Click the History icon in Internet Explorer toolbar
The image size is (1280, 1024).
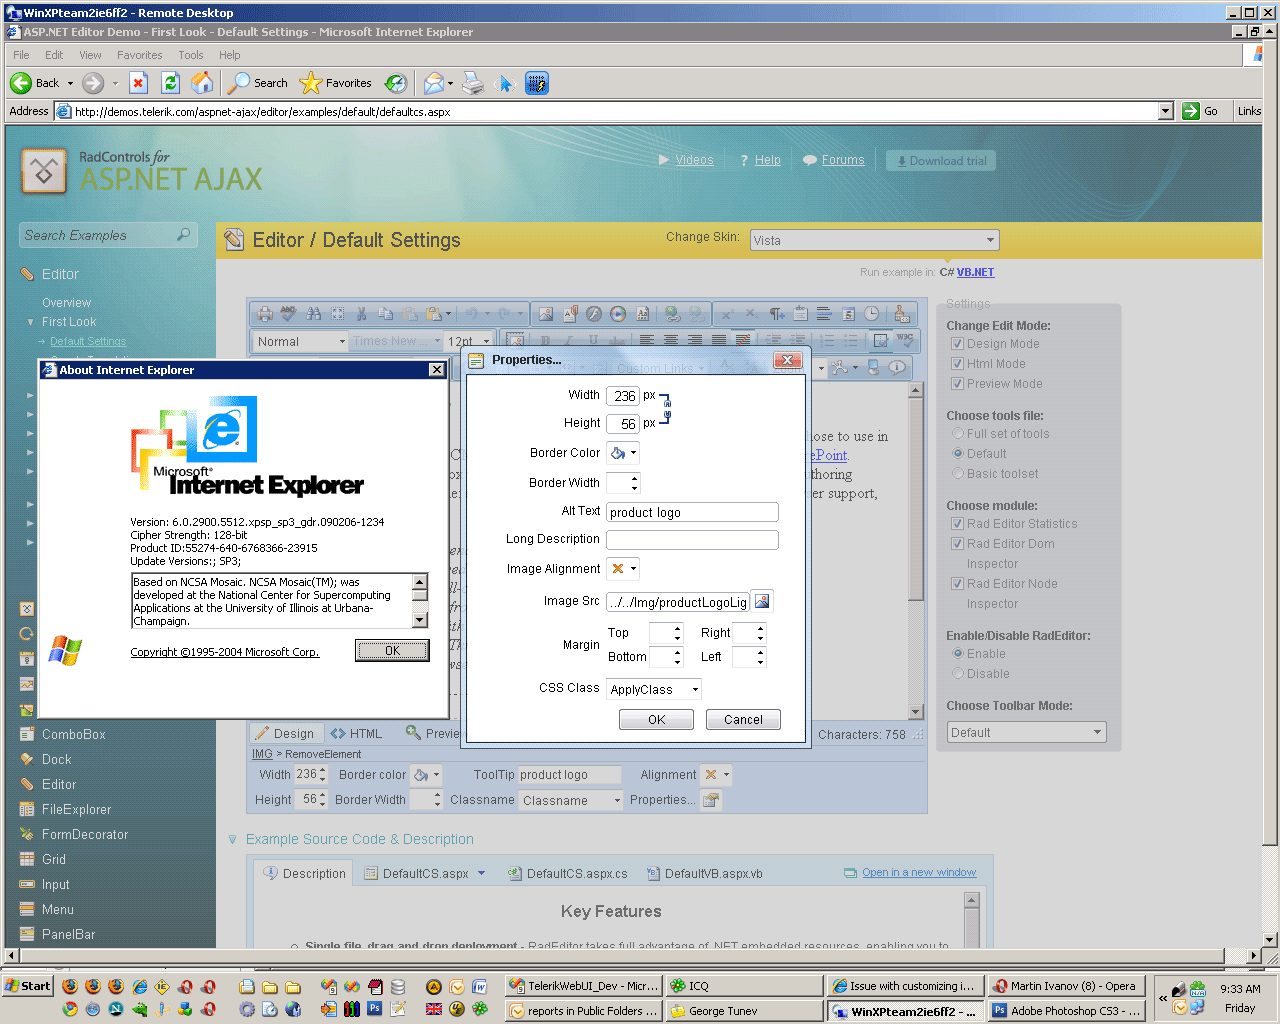(396, 83)
